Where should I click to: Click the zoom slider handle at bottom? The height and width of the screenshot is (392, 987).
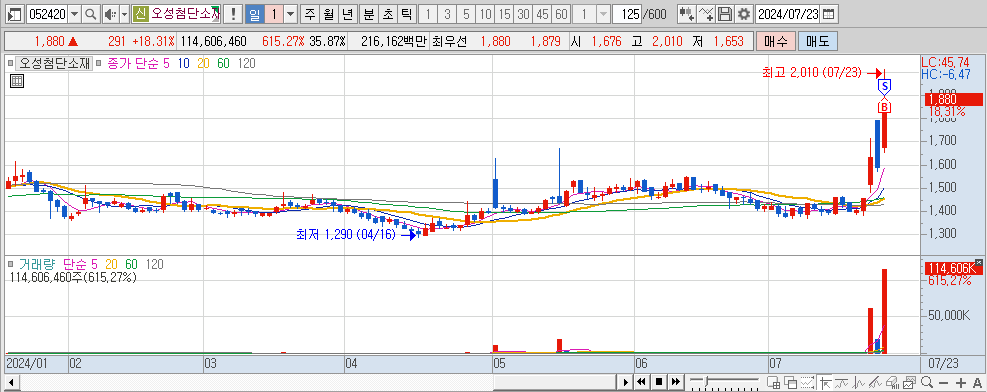point(706,382)
